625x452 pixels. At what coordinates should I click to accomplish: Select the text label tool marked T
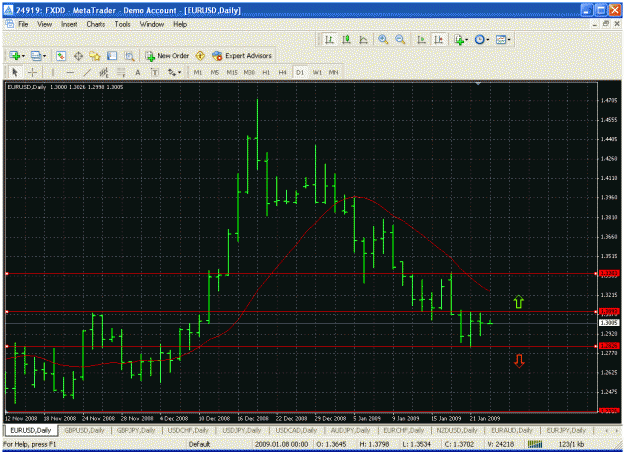tap(155, 73)
